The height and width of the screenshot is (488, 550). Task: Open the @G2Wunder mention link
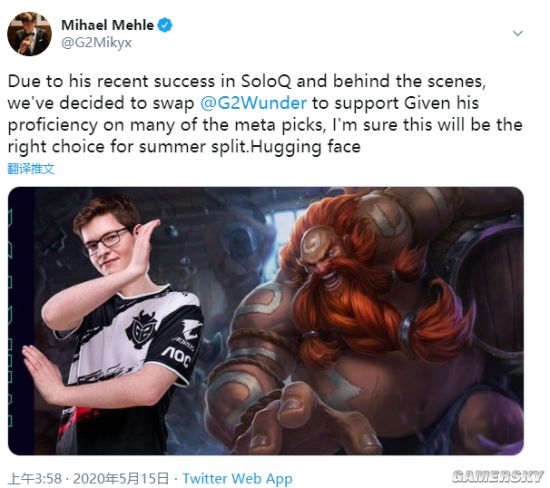coord(254,103)
